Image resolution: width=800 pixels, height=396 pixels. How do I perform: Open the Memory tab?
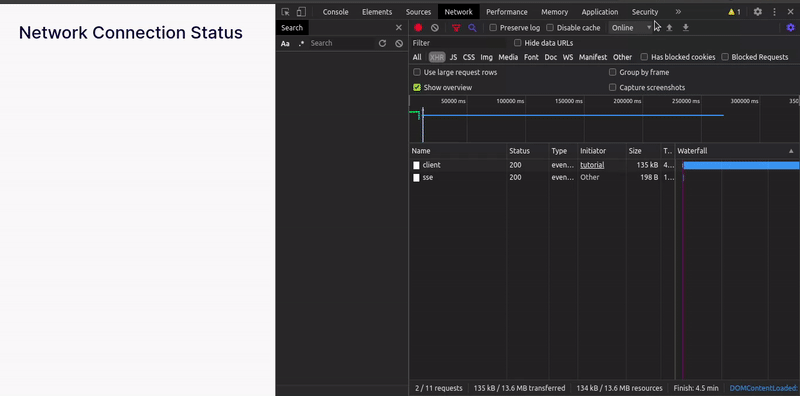555,12
